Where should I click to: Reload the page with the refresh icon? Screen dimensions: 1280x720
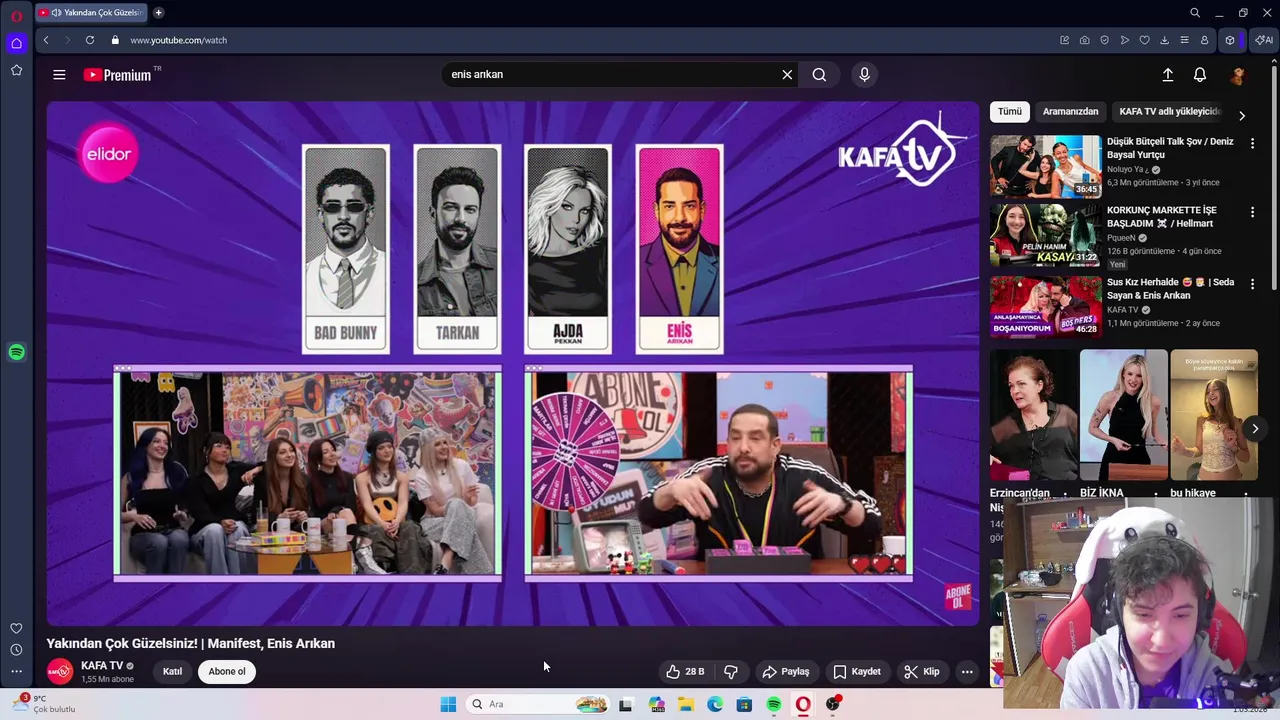pyautogui.click(x=90, y=40)
